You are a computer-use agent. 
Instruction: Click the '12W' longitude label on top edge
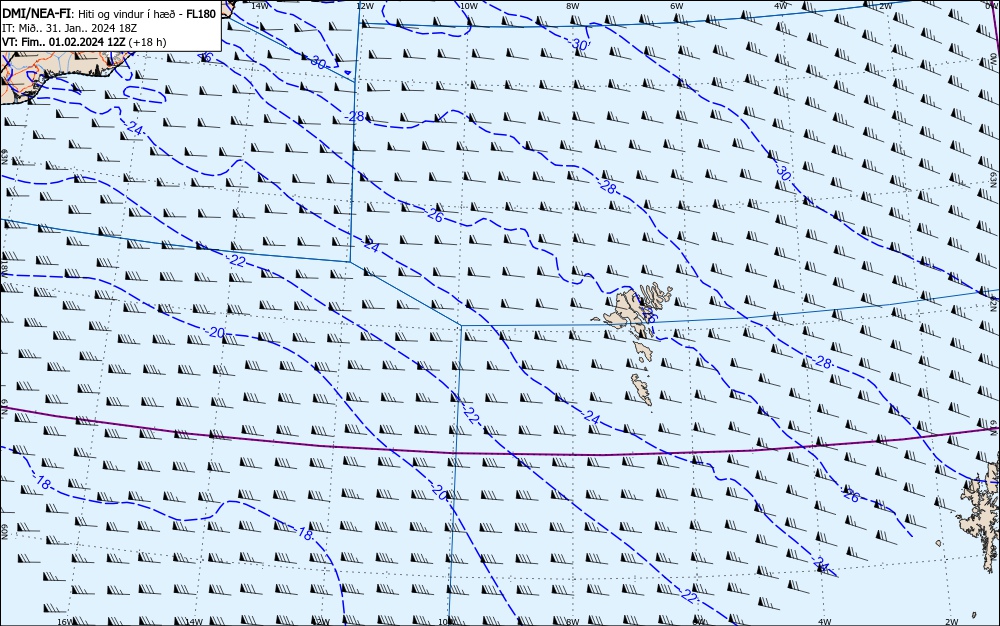coord(365,6)
